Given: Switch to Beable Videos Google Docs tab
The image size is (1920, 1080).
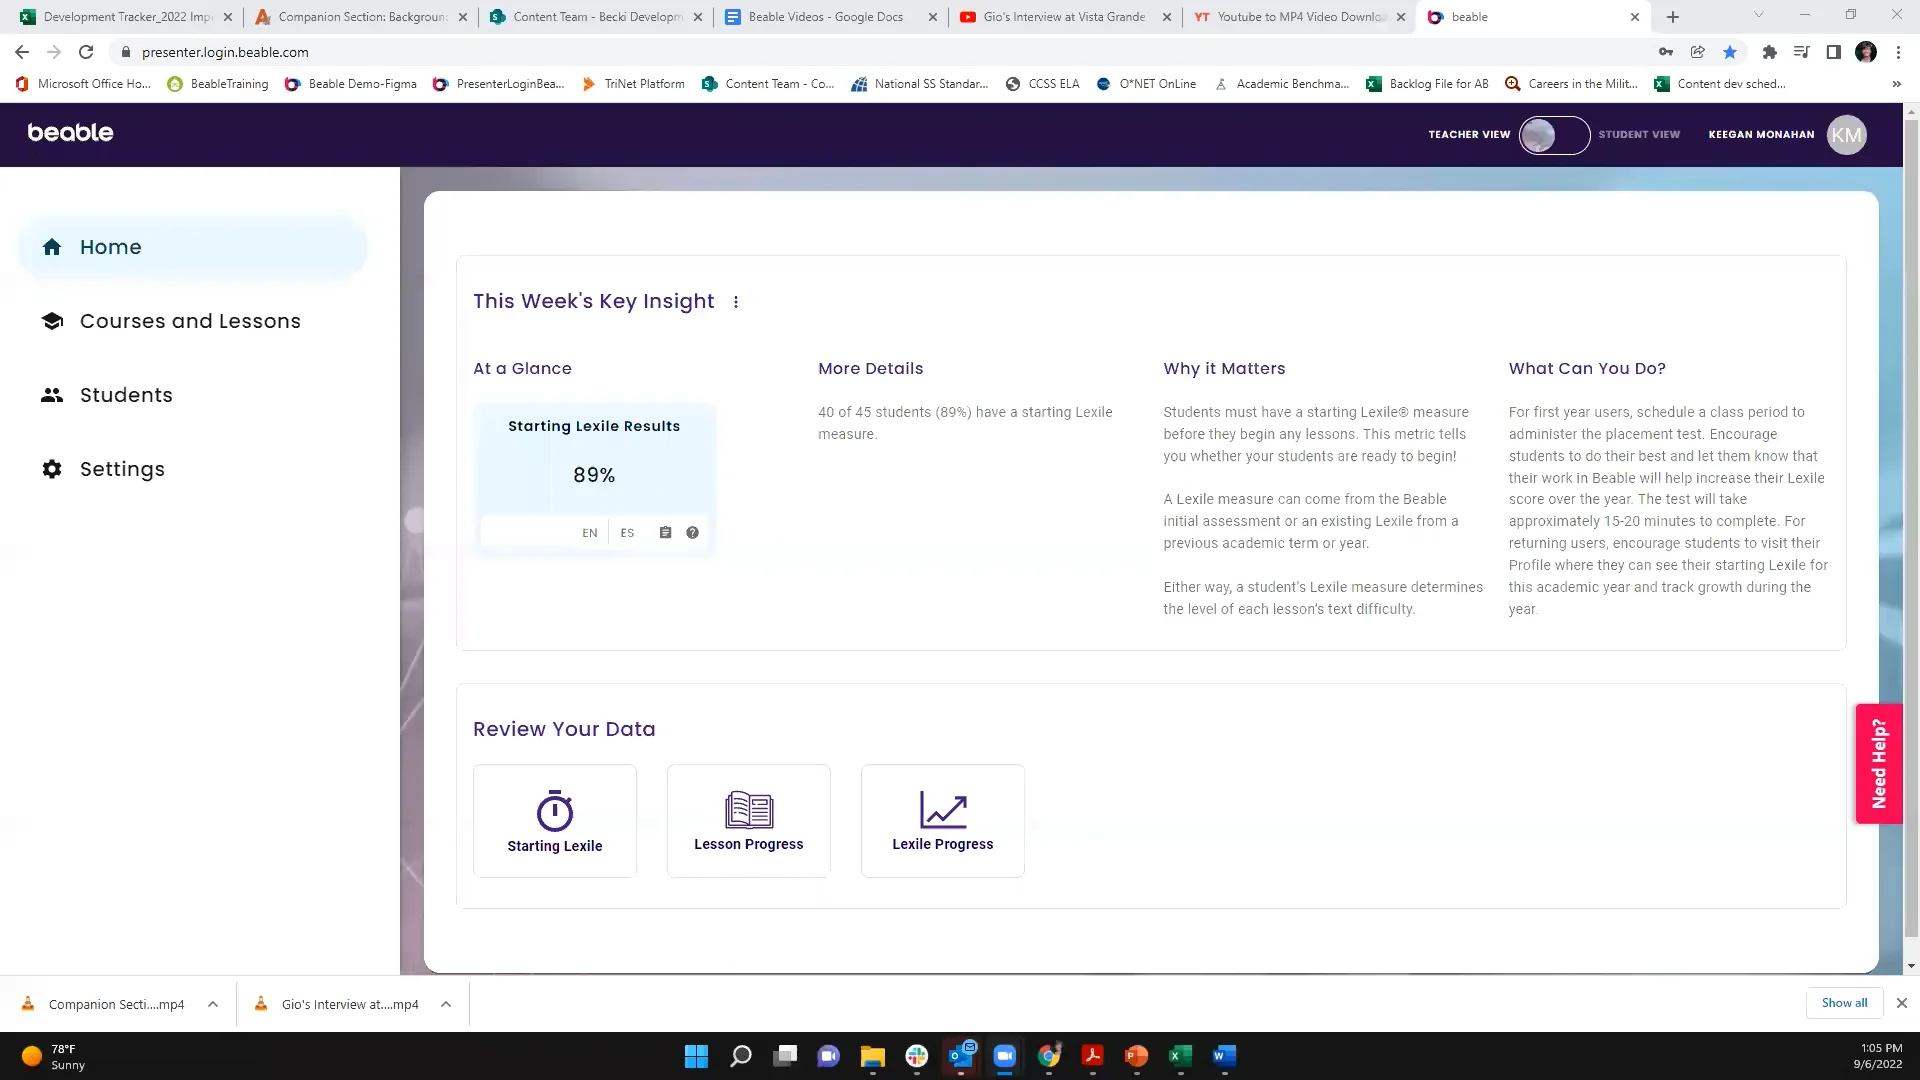Looking at the screenshot, I should (831, 17).
